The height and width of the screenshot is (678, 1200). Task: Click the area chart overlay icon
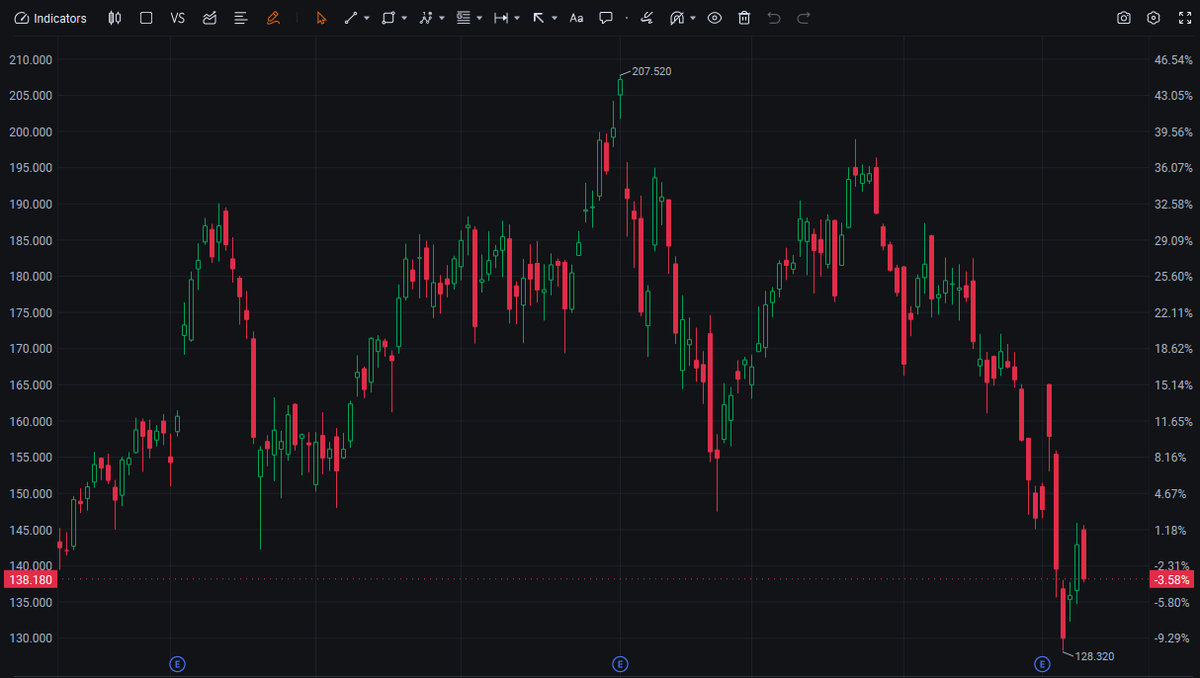(209, 18)
